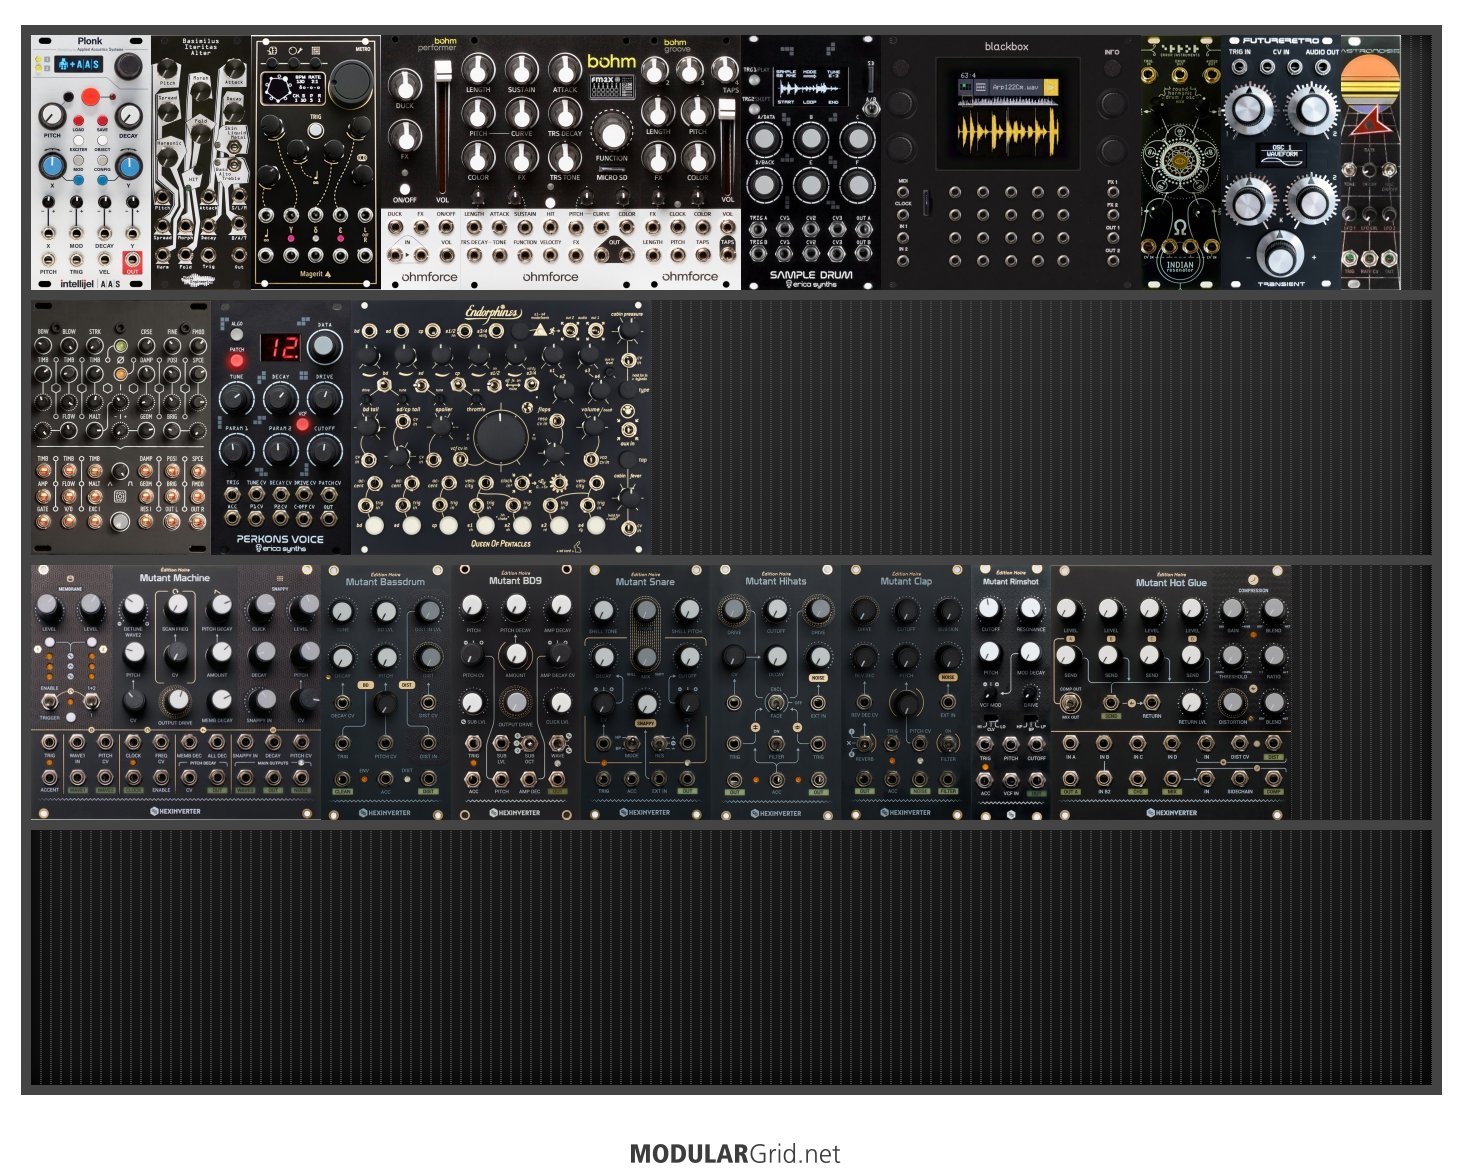Click the DATA encoder on Perkons Voice
Image resolution: width=1472 pixels, height=1175 pixels.
click(325, 346)
